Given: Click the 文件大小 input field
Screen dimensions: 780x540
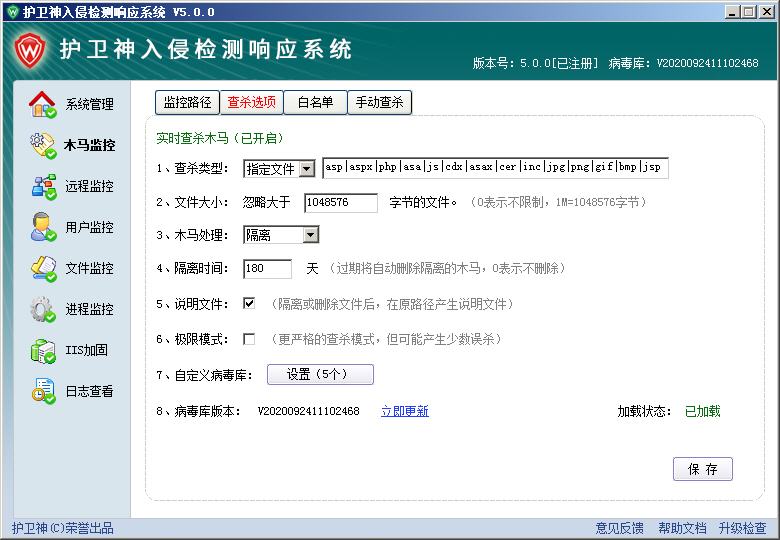Looking at the screenshot, I should point(341,203).
